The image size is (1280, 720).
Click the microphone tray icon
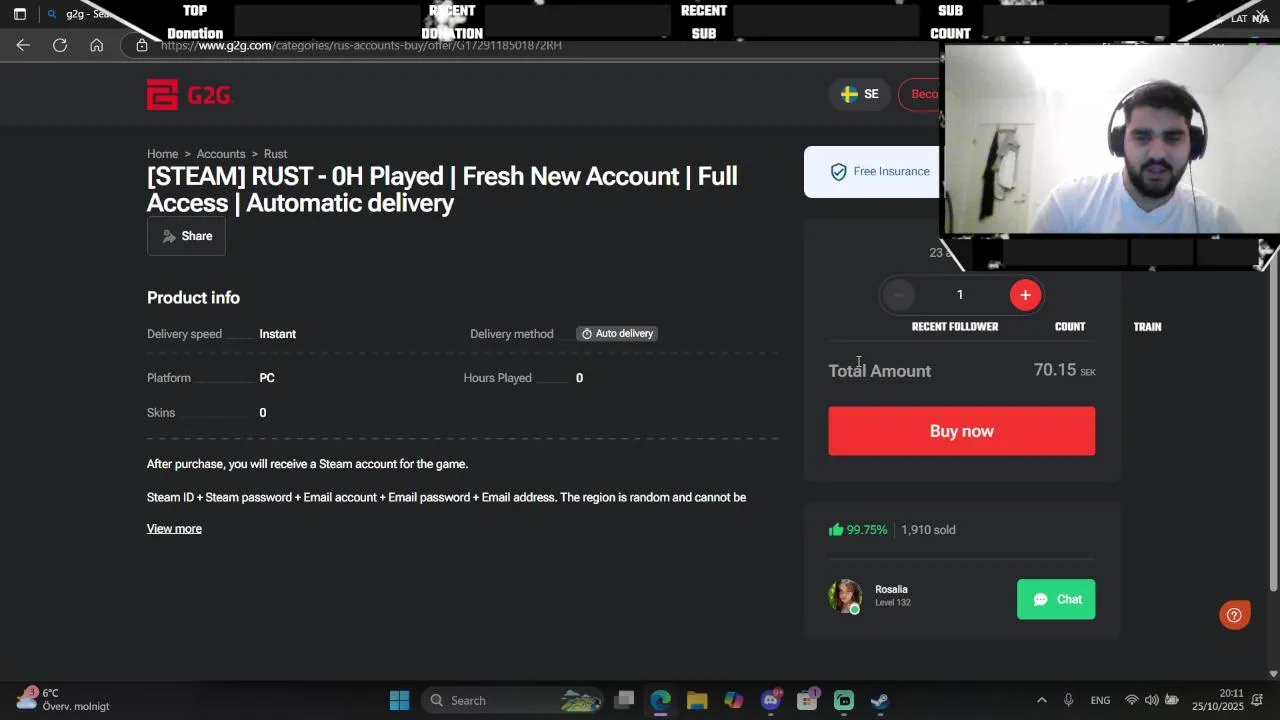1069,700
